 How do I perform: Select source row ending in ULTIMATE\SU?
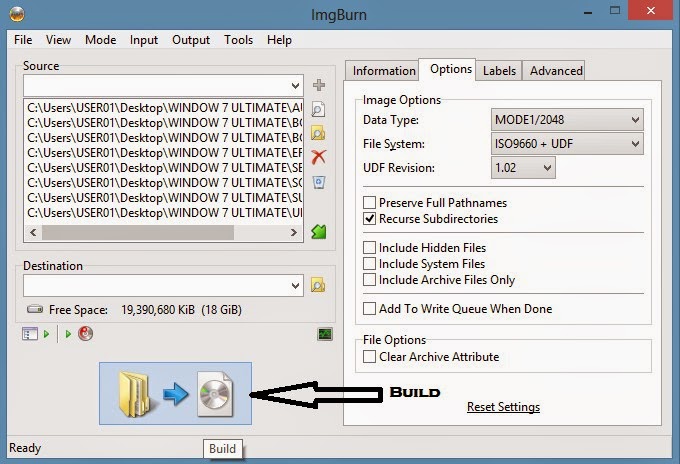(x=164, y=198)
